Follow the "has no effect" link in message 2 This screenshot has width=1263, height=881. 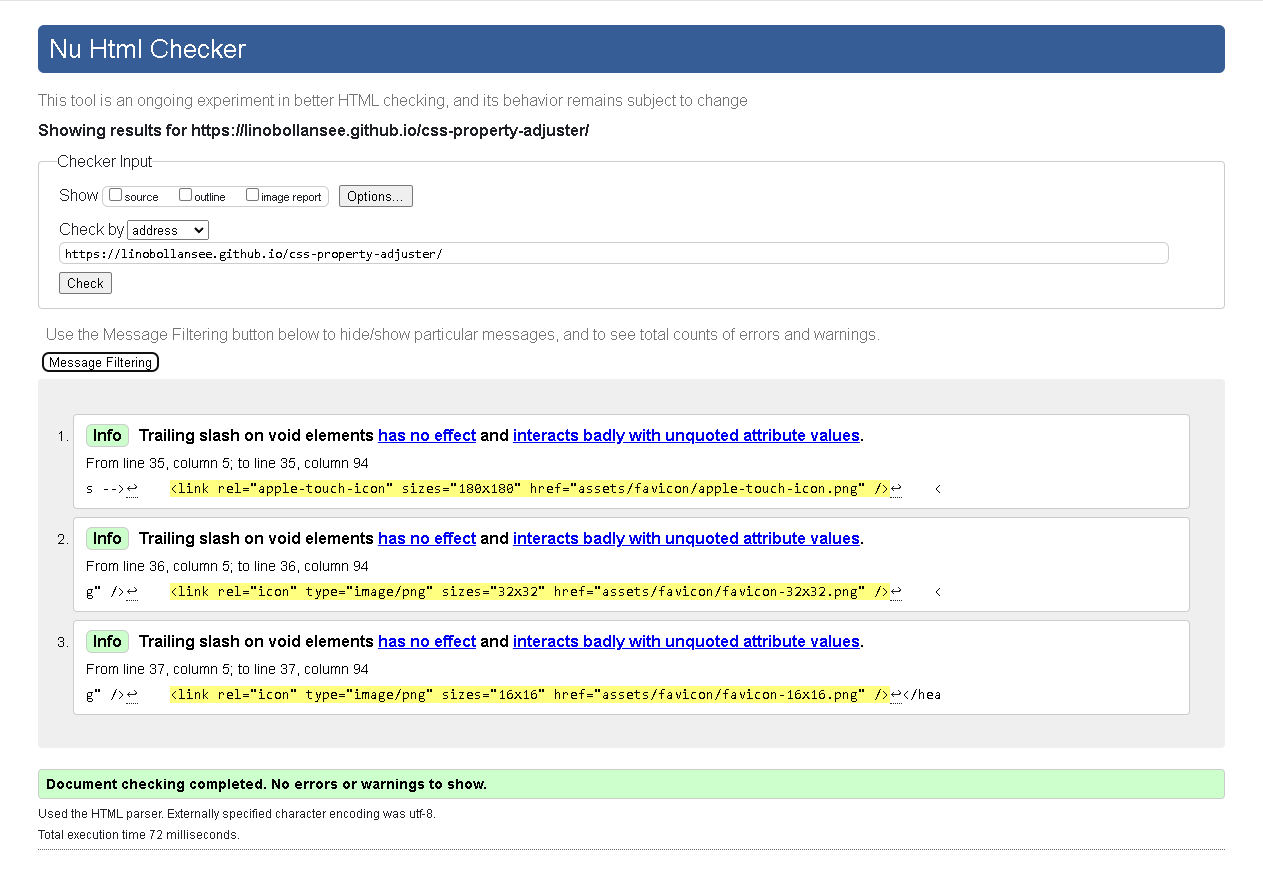coord(426,538)
